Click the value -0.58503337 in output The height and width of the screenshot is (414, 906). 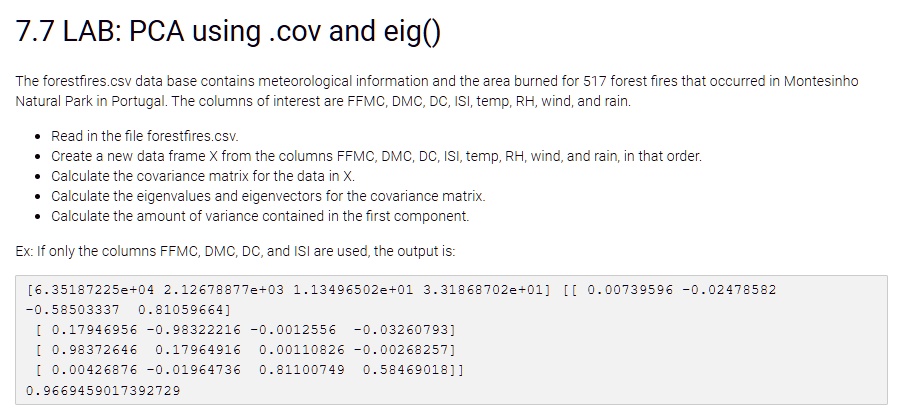pos(73,310)
